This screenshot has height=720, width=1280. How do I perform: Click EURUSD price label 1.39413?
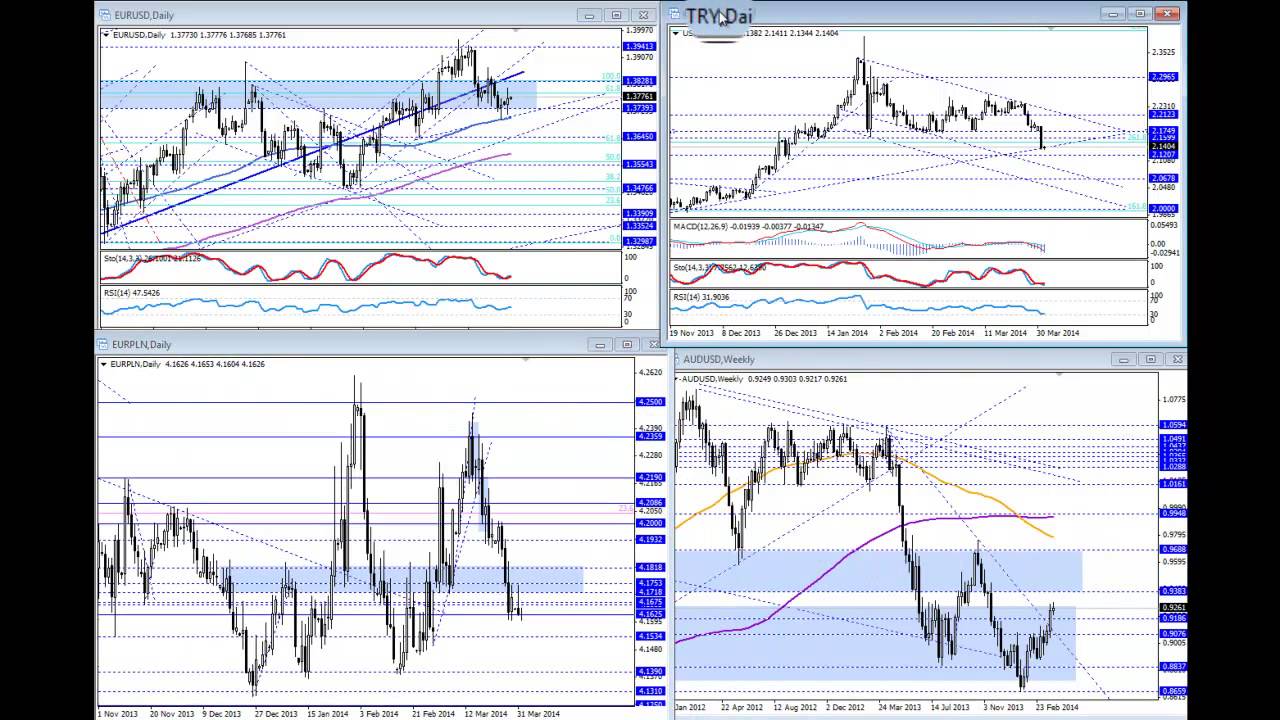(639, 46)
